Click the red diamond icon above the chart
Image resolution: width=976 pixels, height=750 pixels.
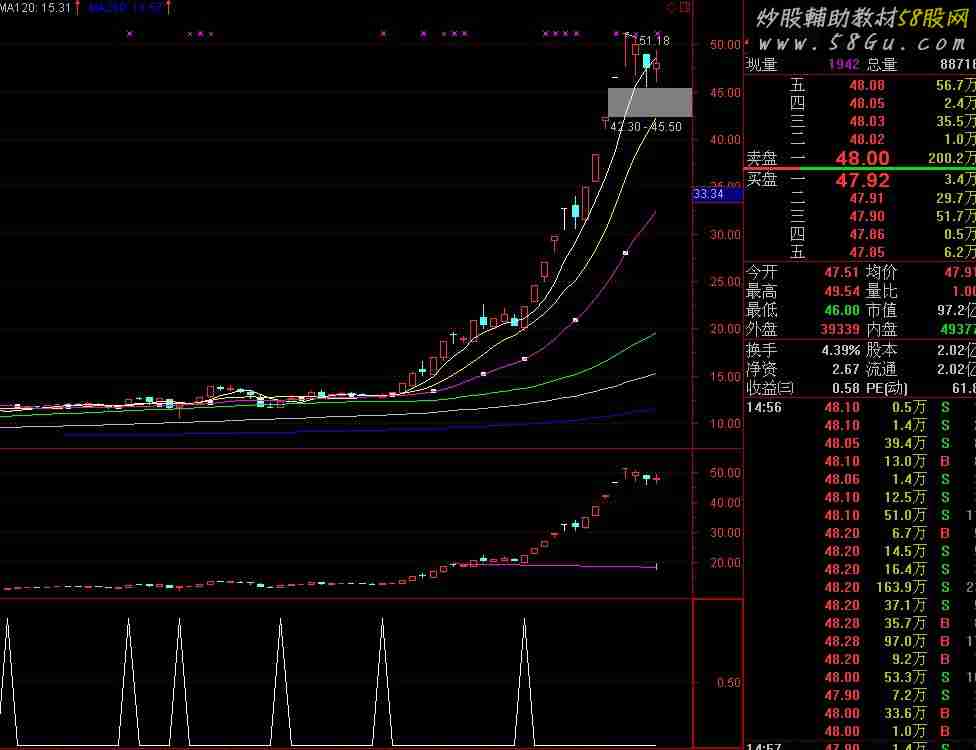(671, 7)
